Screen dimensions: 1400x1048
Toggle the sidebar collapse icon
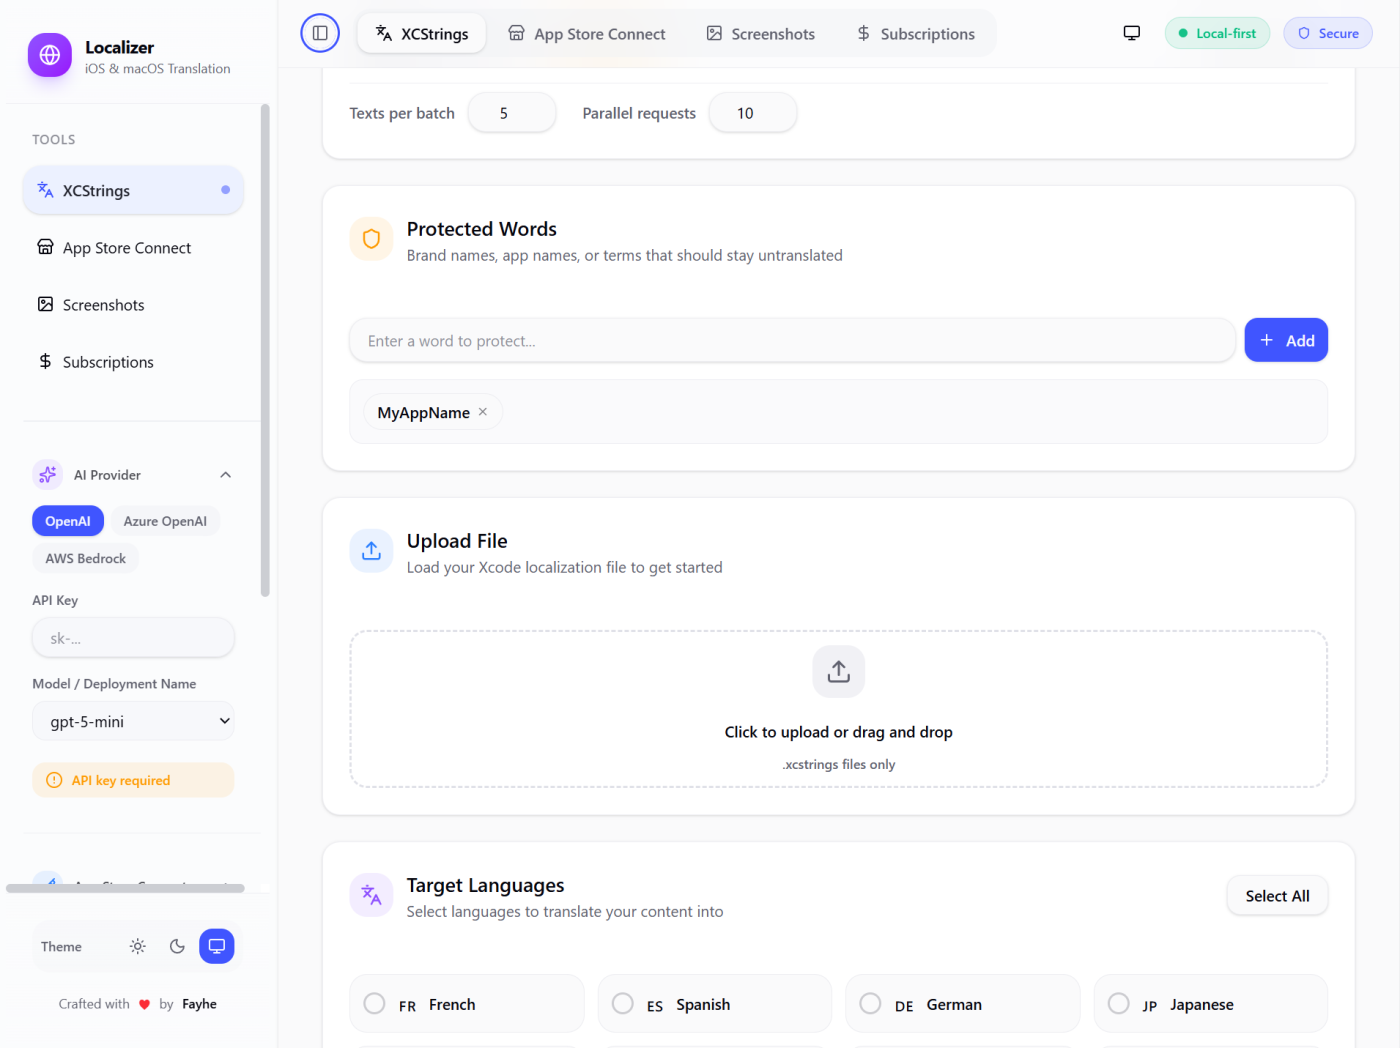pos(320,33)
